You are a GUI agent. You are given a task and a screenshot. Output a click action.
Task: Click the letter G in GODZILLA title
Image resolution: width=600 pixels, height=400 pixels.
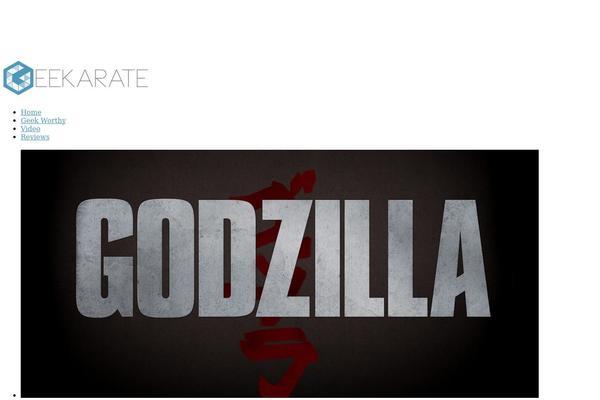[104, 258]
